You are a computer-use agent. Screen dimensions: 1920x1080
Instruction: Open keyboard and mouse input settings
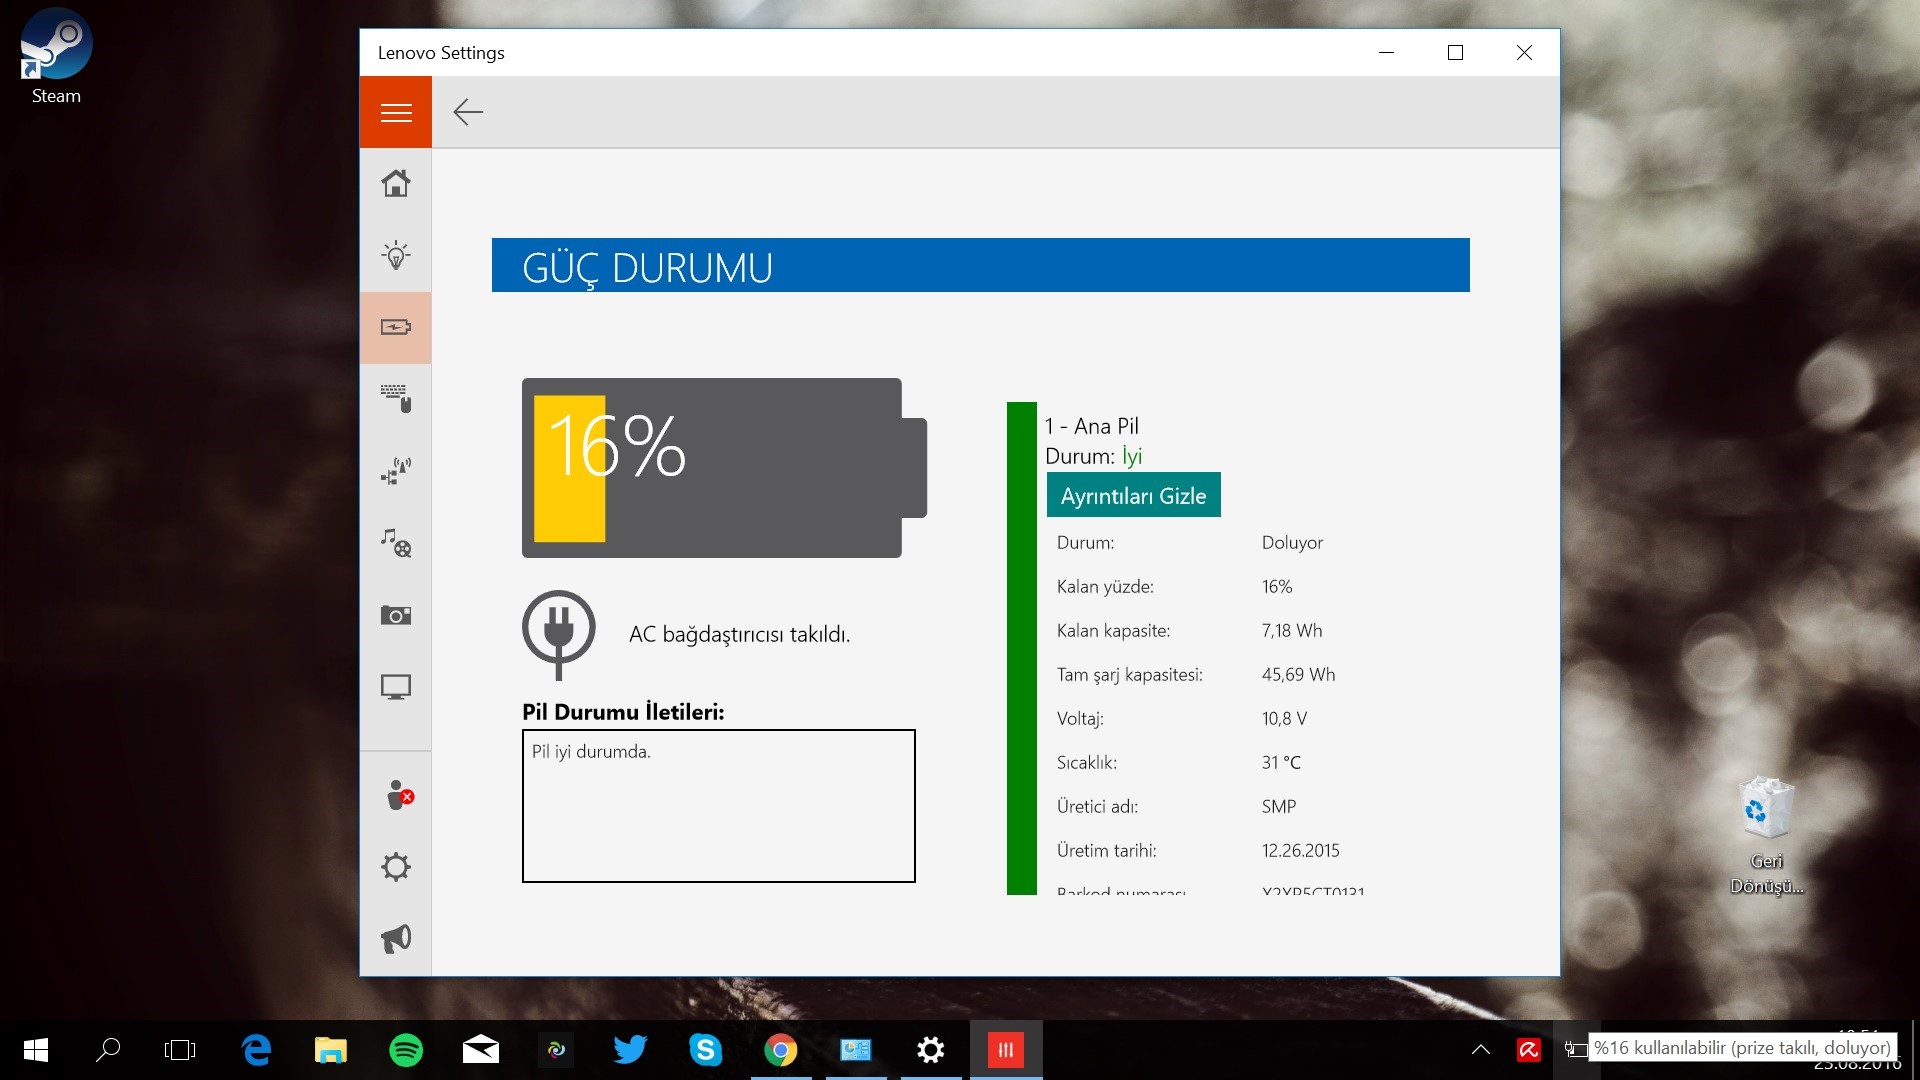[x=396, y=399]
